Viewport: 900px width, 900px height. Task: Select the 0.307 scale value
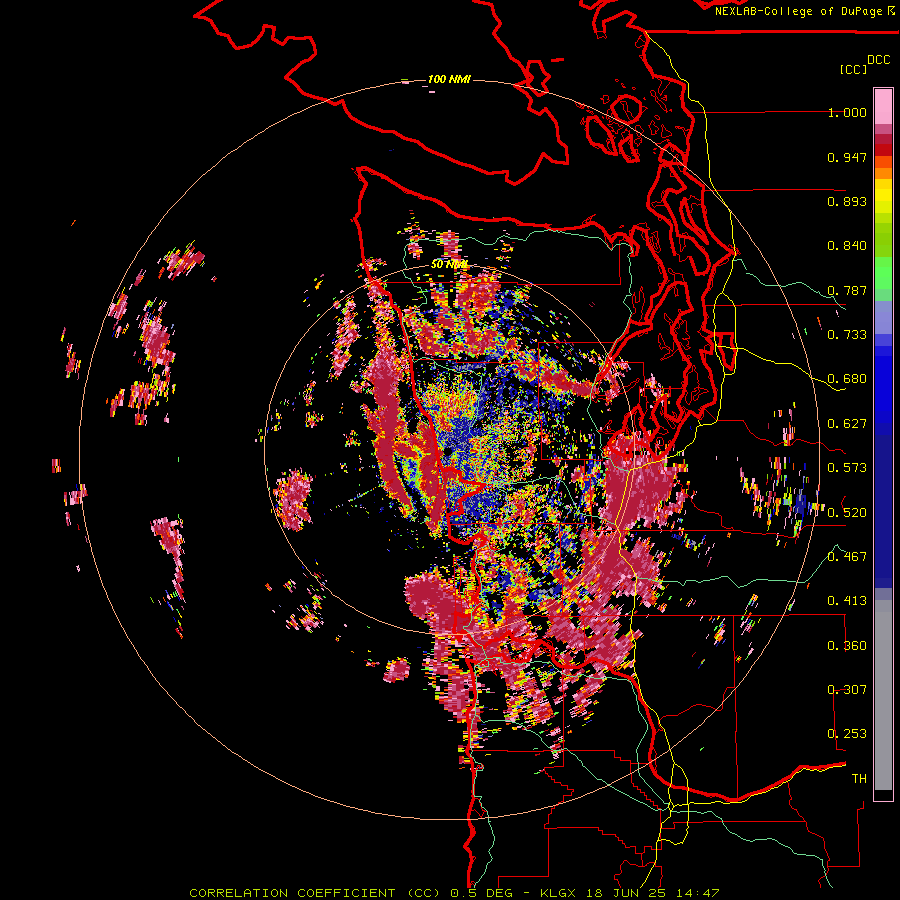pyautogui.click(x=847, y=689)
